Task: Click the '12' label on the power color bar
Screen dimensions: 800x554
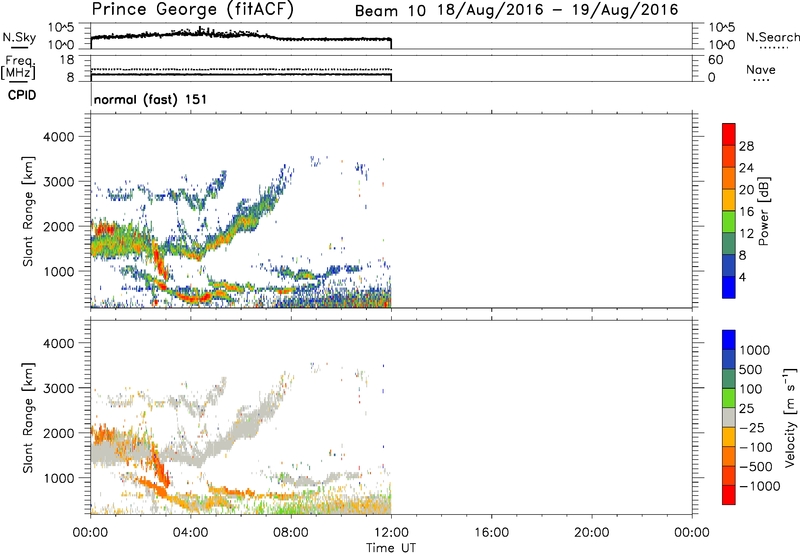Action: point(746,234)
